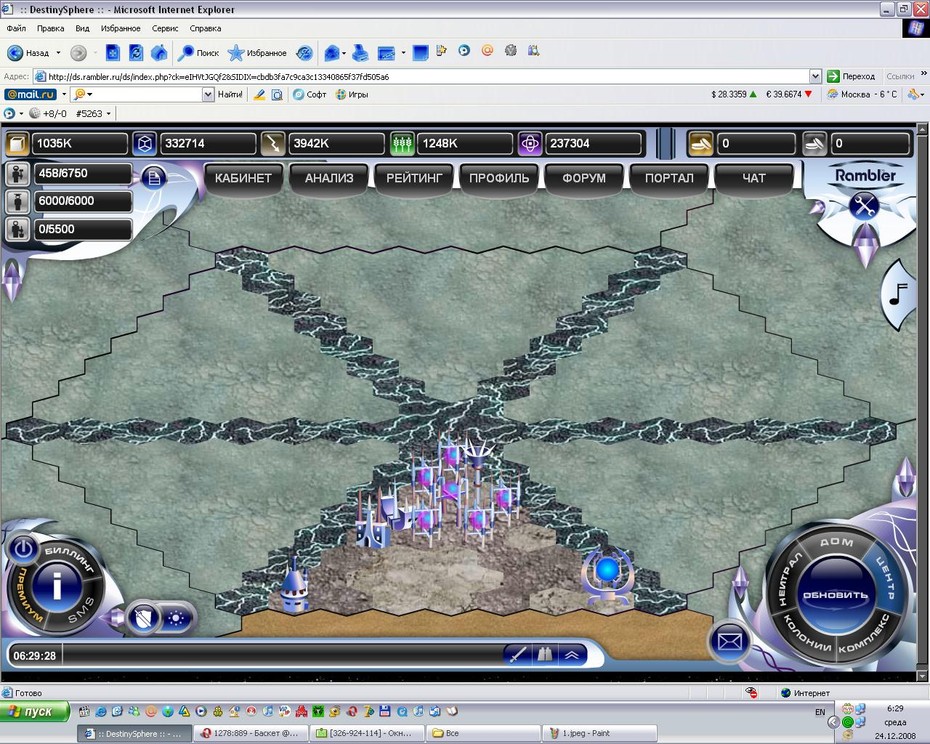Go to ДОМ on navigation wheel
The image size is (930, 744).
pos(836,542)
